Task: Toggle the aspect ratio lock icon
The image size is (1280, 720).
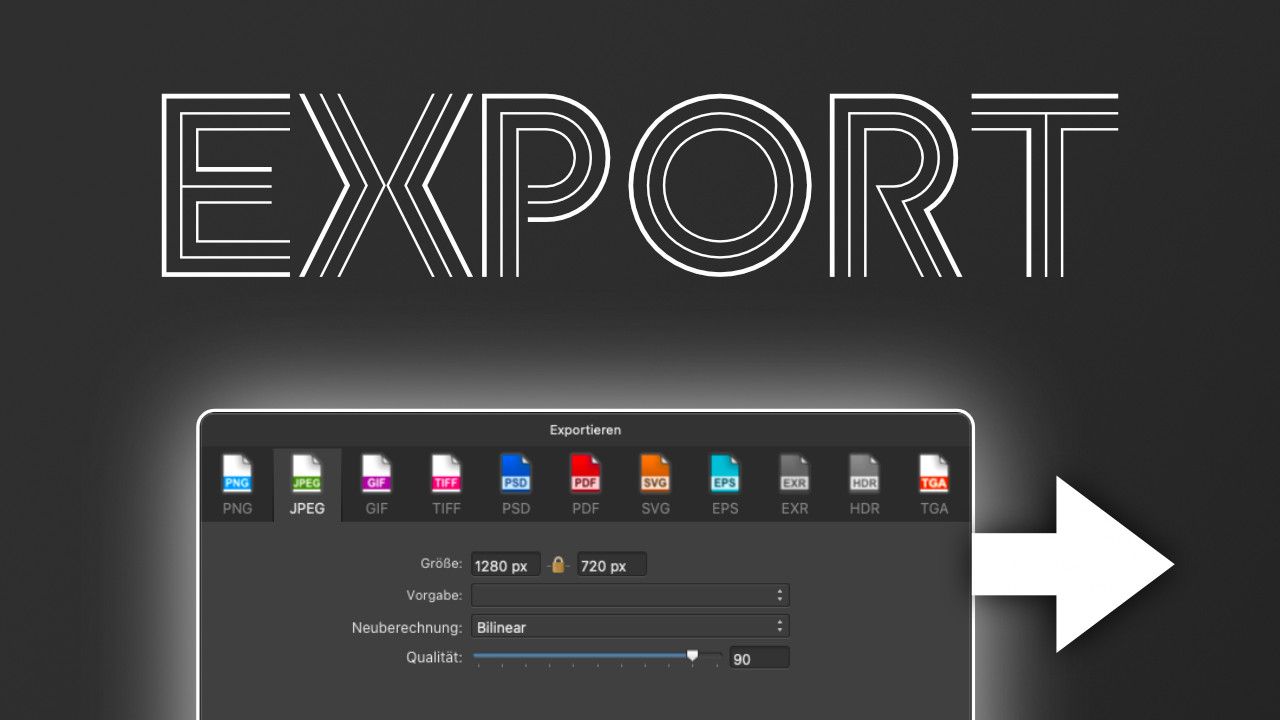Action: (x=559, y=565)
